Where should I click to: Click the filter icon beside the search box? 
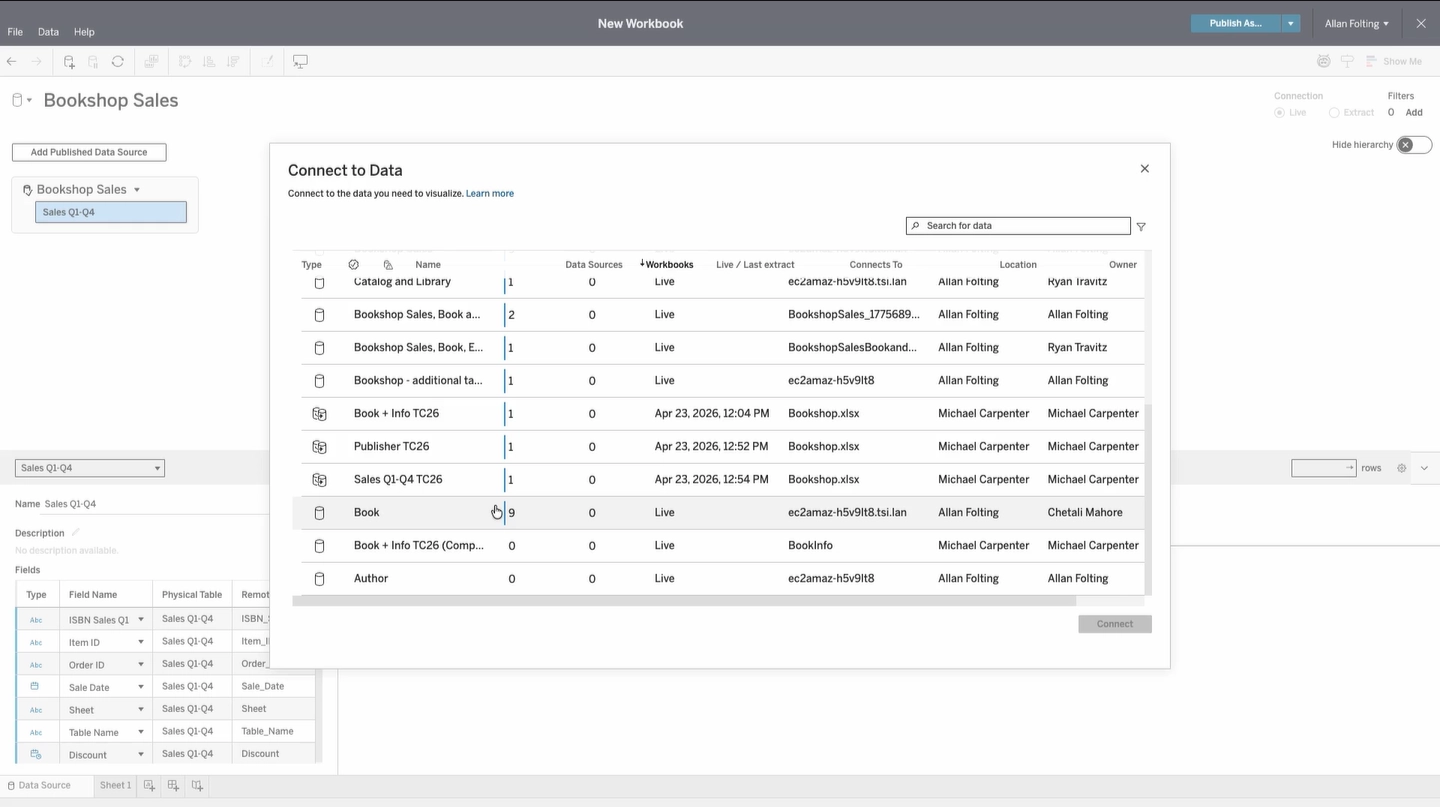click(x=1141, y=227)
